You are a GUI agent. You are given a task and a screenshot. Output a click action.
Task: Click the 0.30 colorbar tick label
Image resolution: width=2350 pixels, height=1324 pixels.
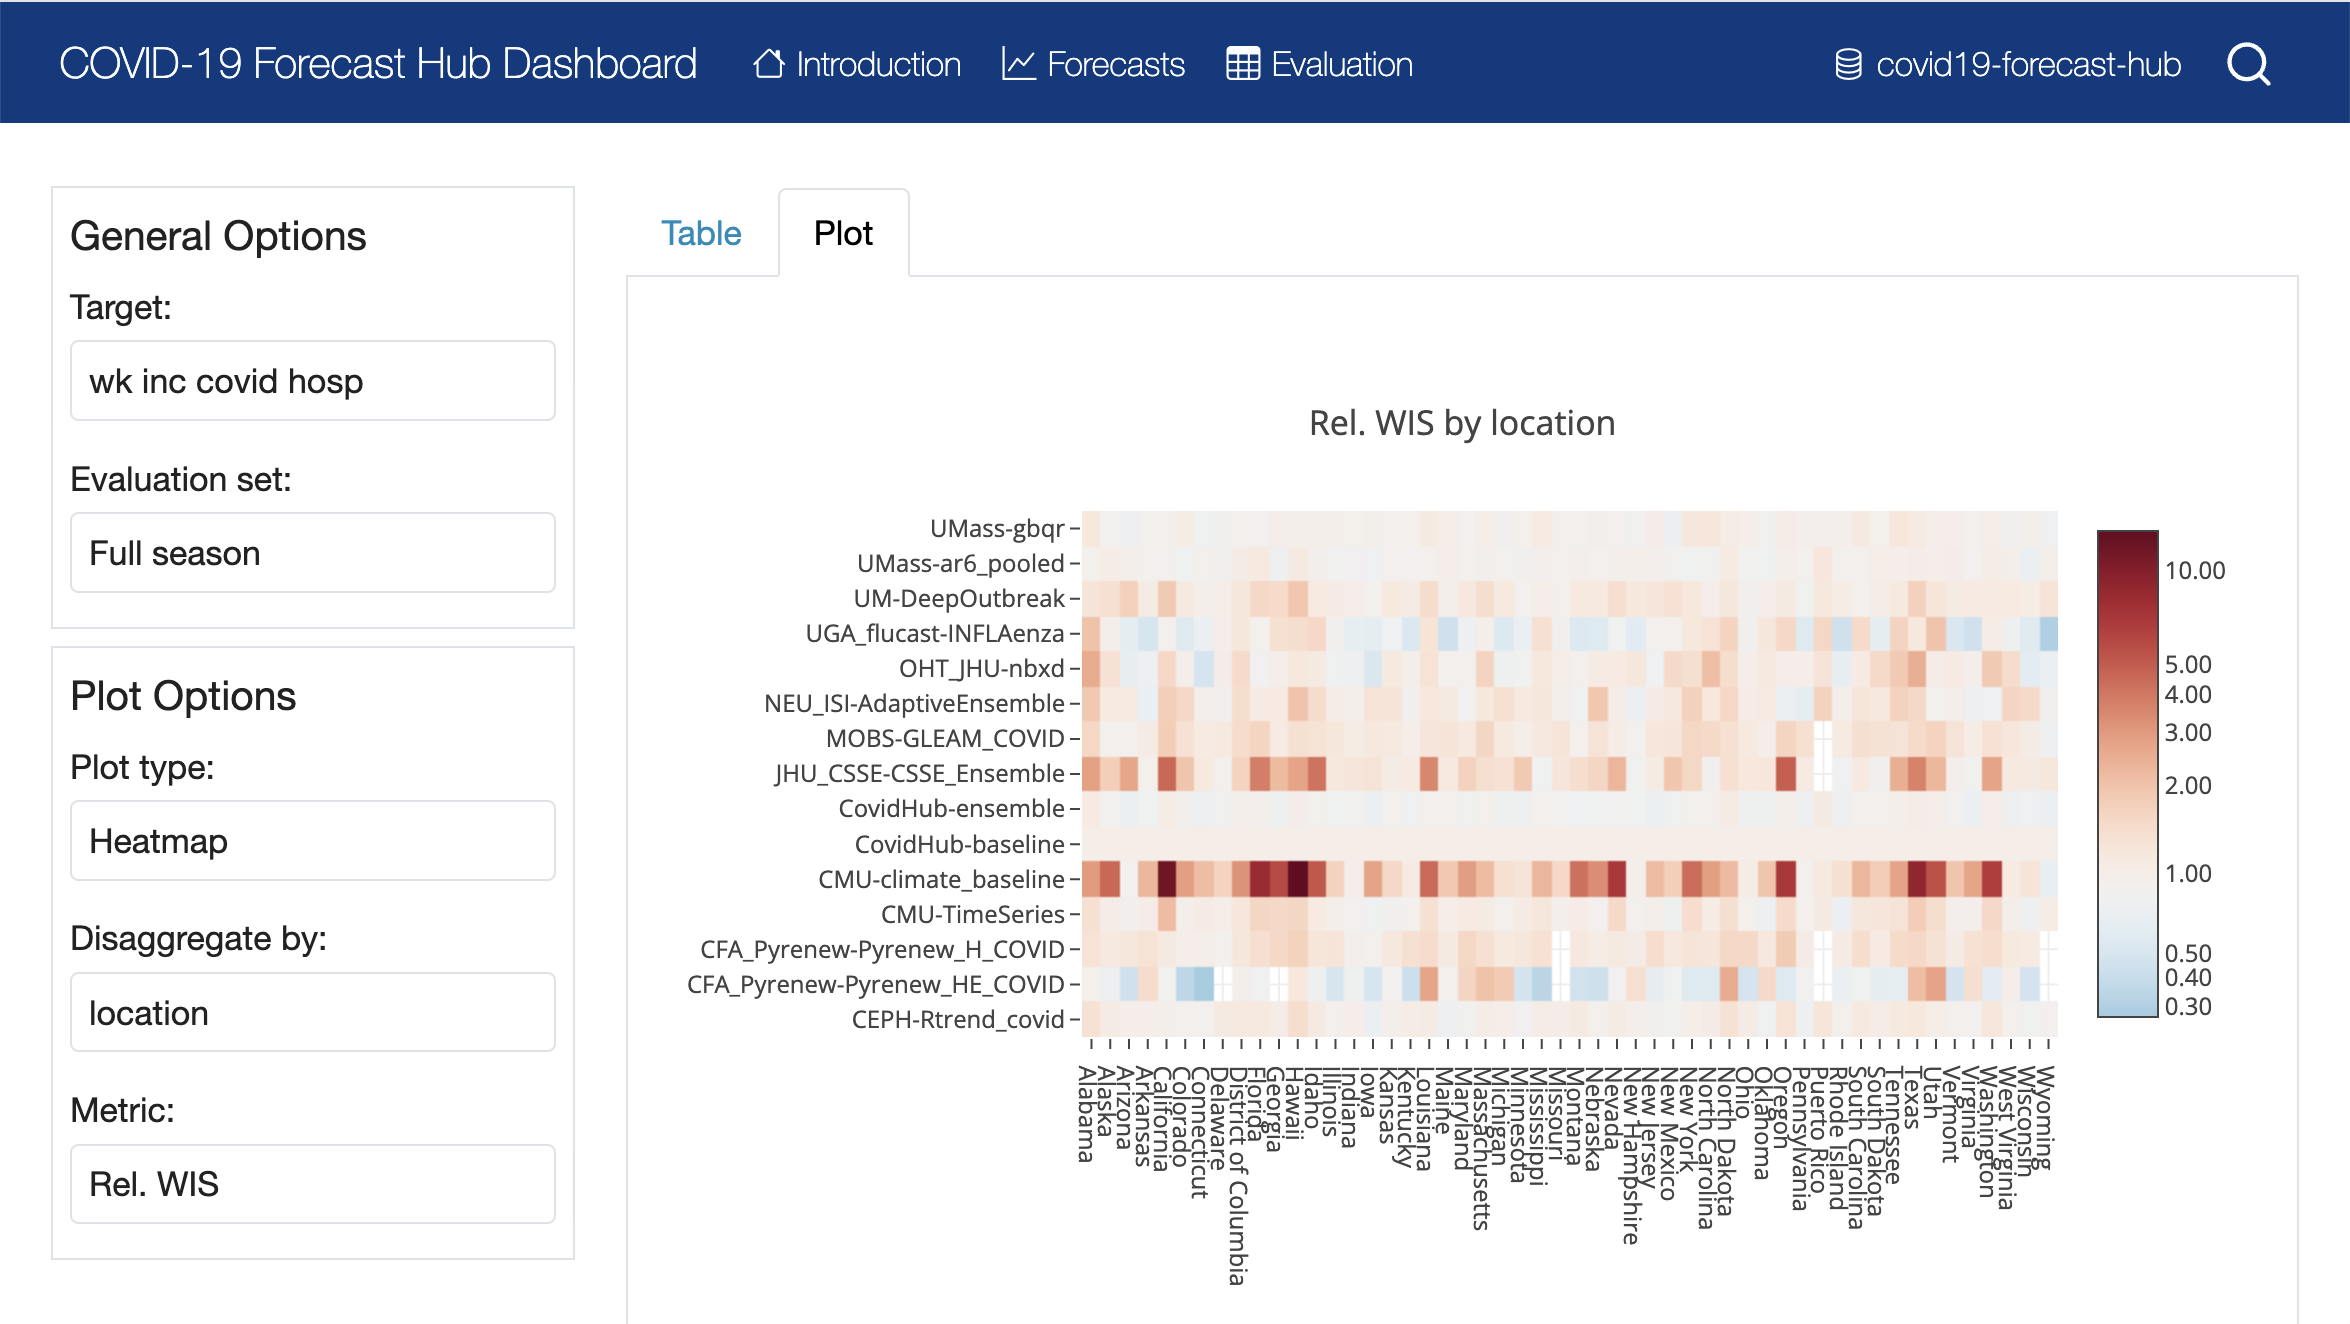point(2188,1006)
